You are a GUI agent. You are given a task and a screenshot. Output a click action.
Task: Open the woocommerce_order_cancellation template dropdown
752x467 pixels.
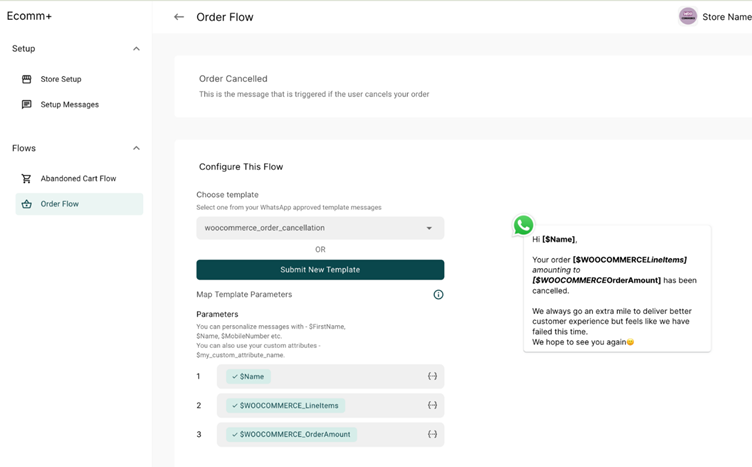click(320, 228)
